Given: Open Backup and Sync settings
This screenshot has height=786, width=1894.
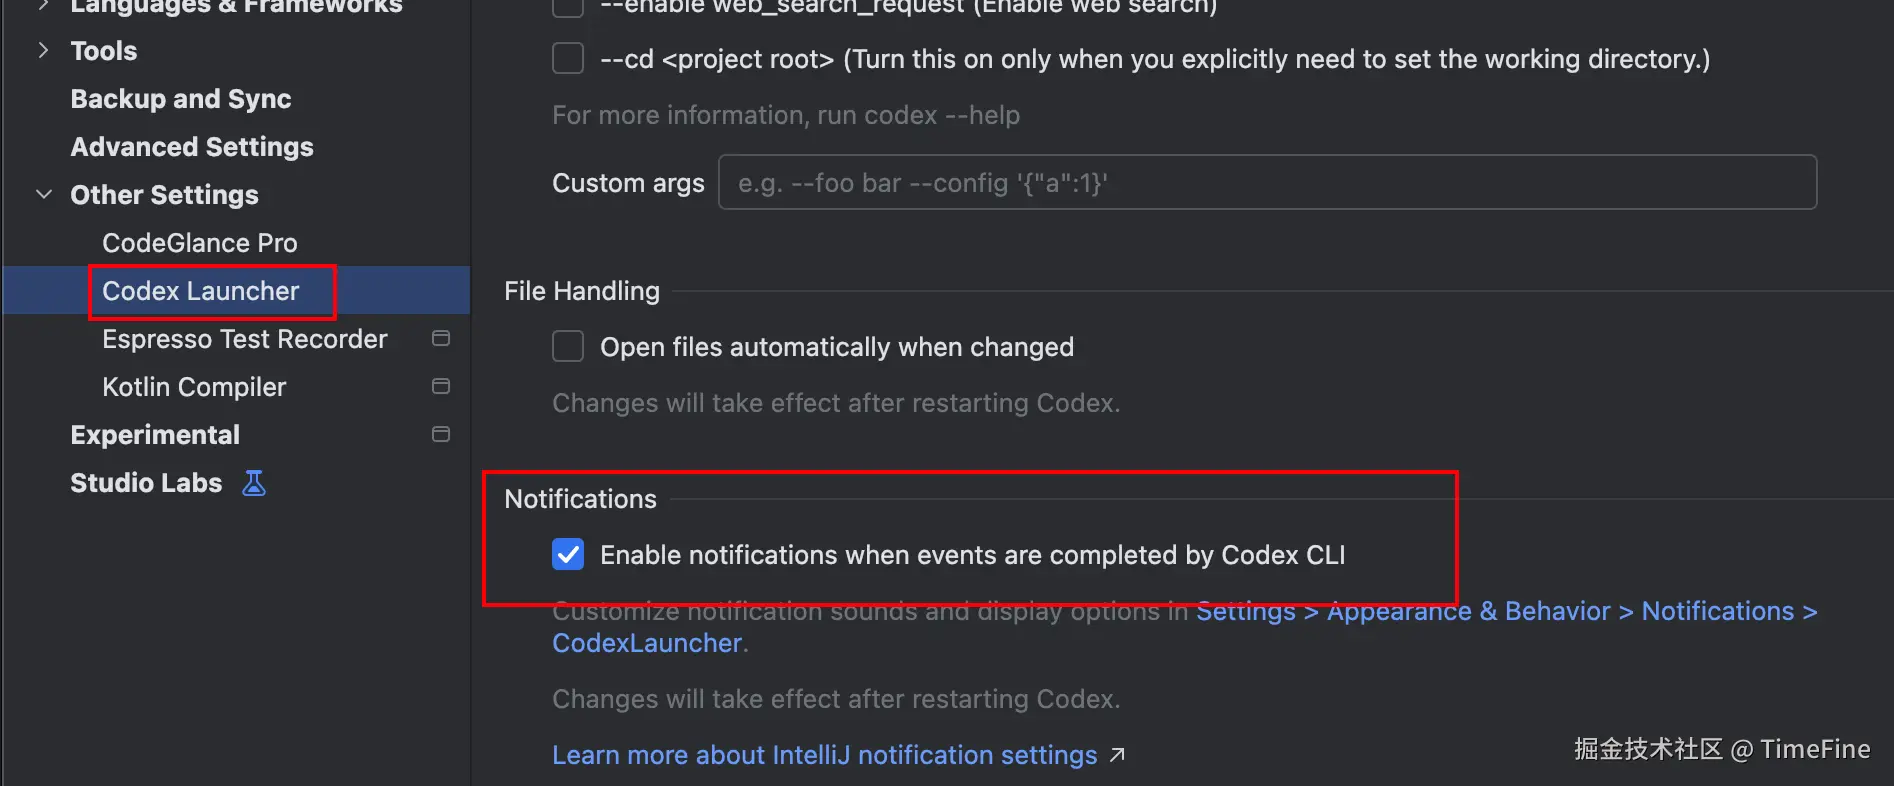Looking at the screenshot, I should [x=181, y=99].
